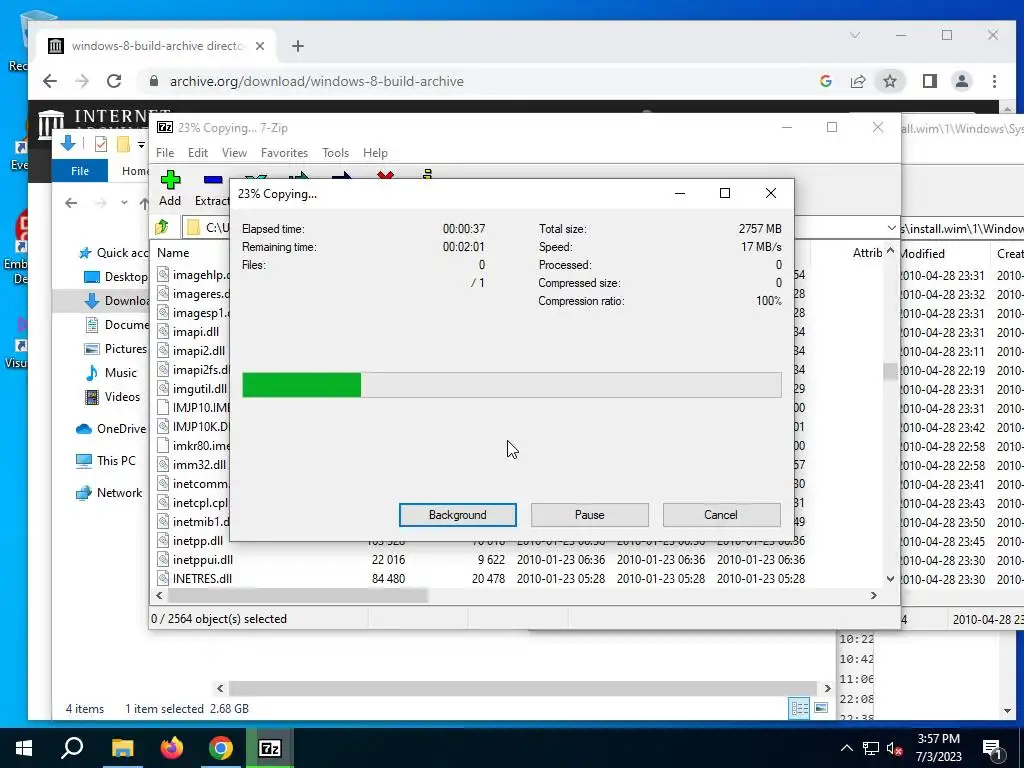Open Chrome profile avatar

[x=962, y=81]
